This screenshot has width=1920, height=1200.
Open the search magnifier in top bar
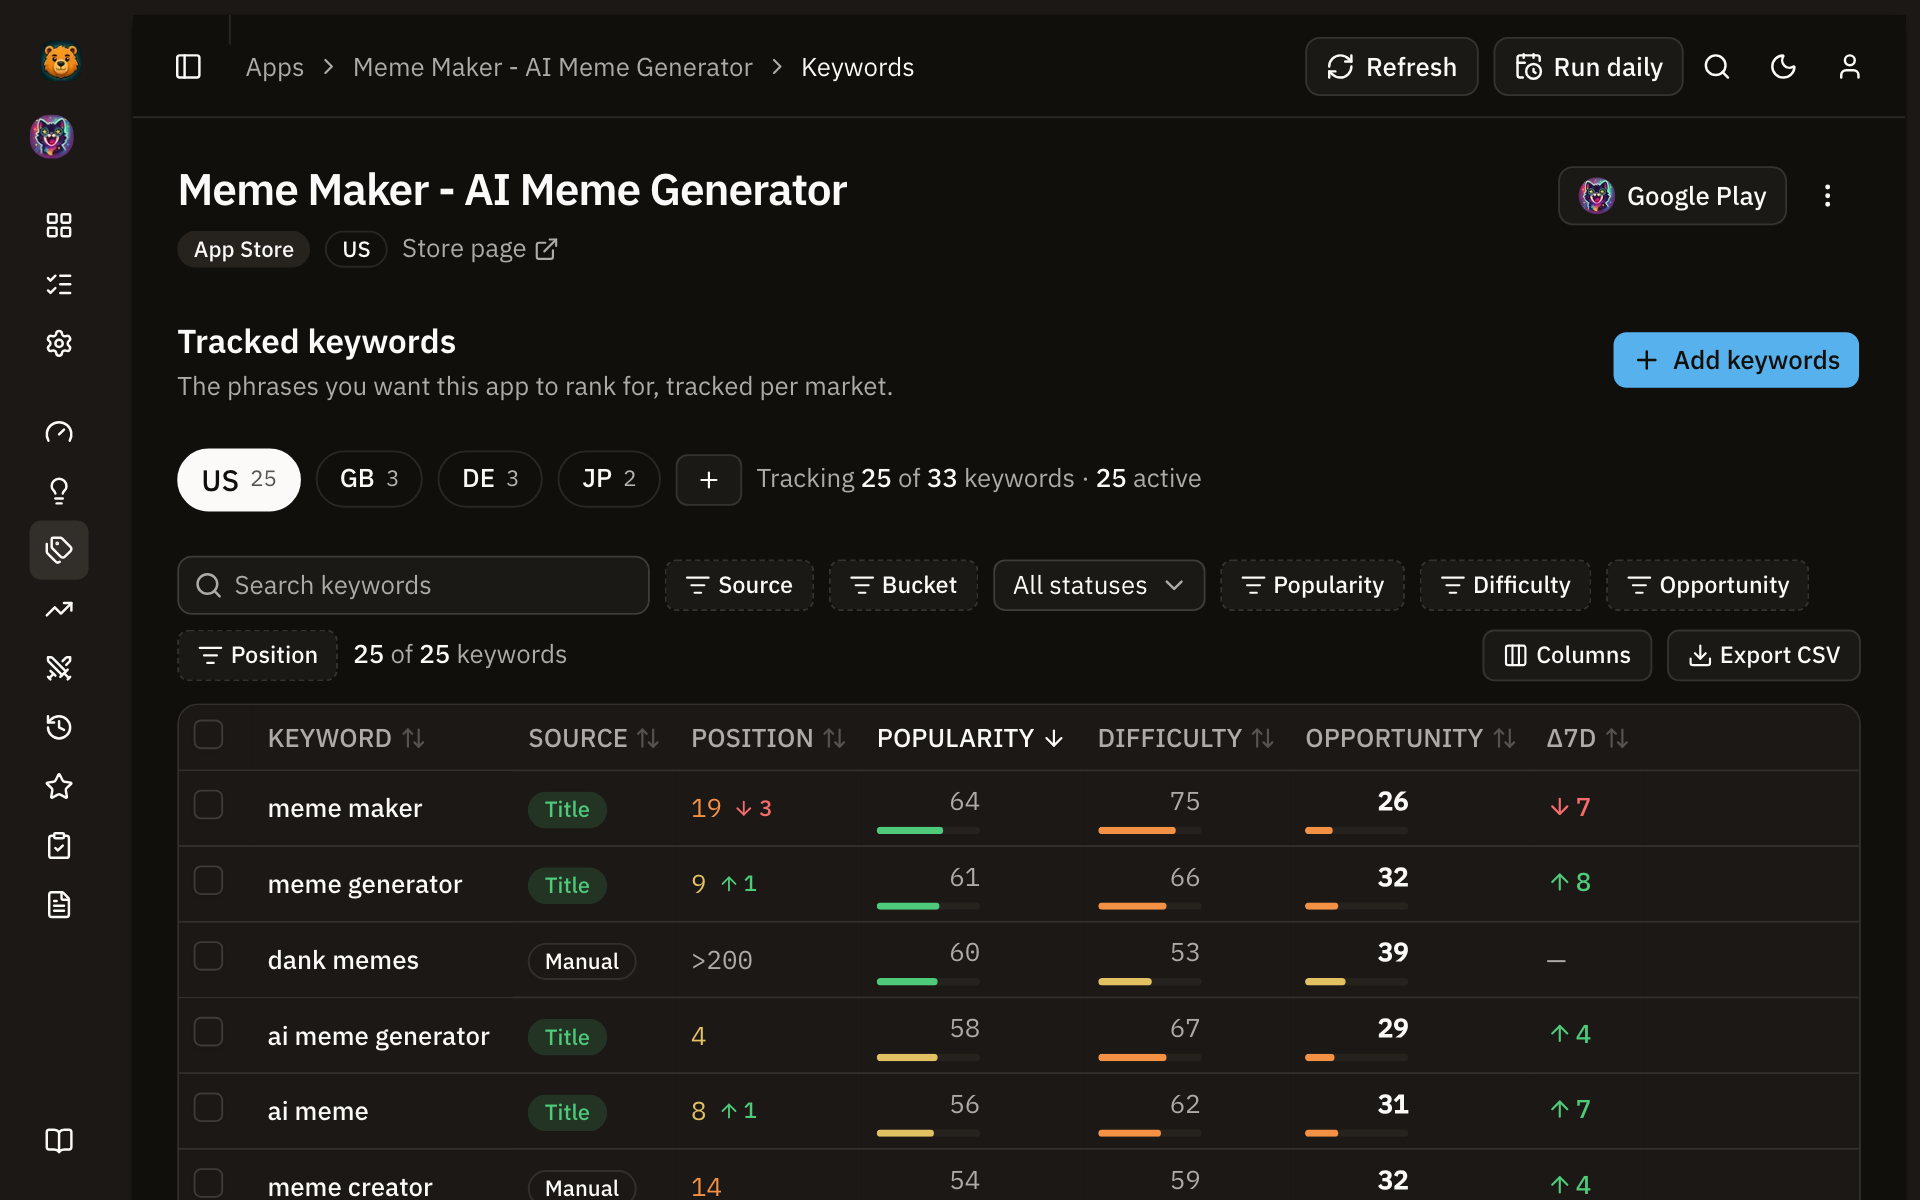1717,67
